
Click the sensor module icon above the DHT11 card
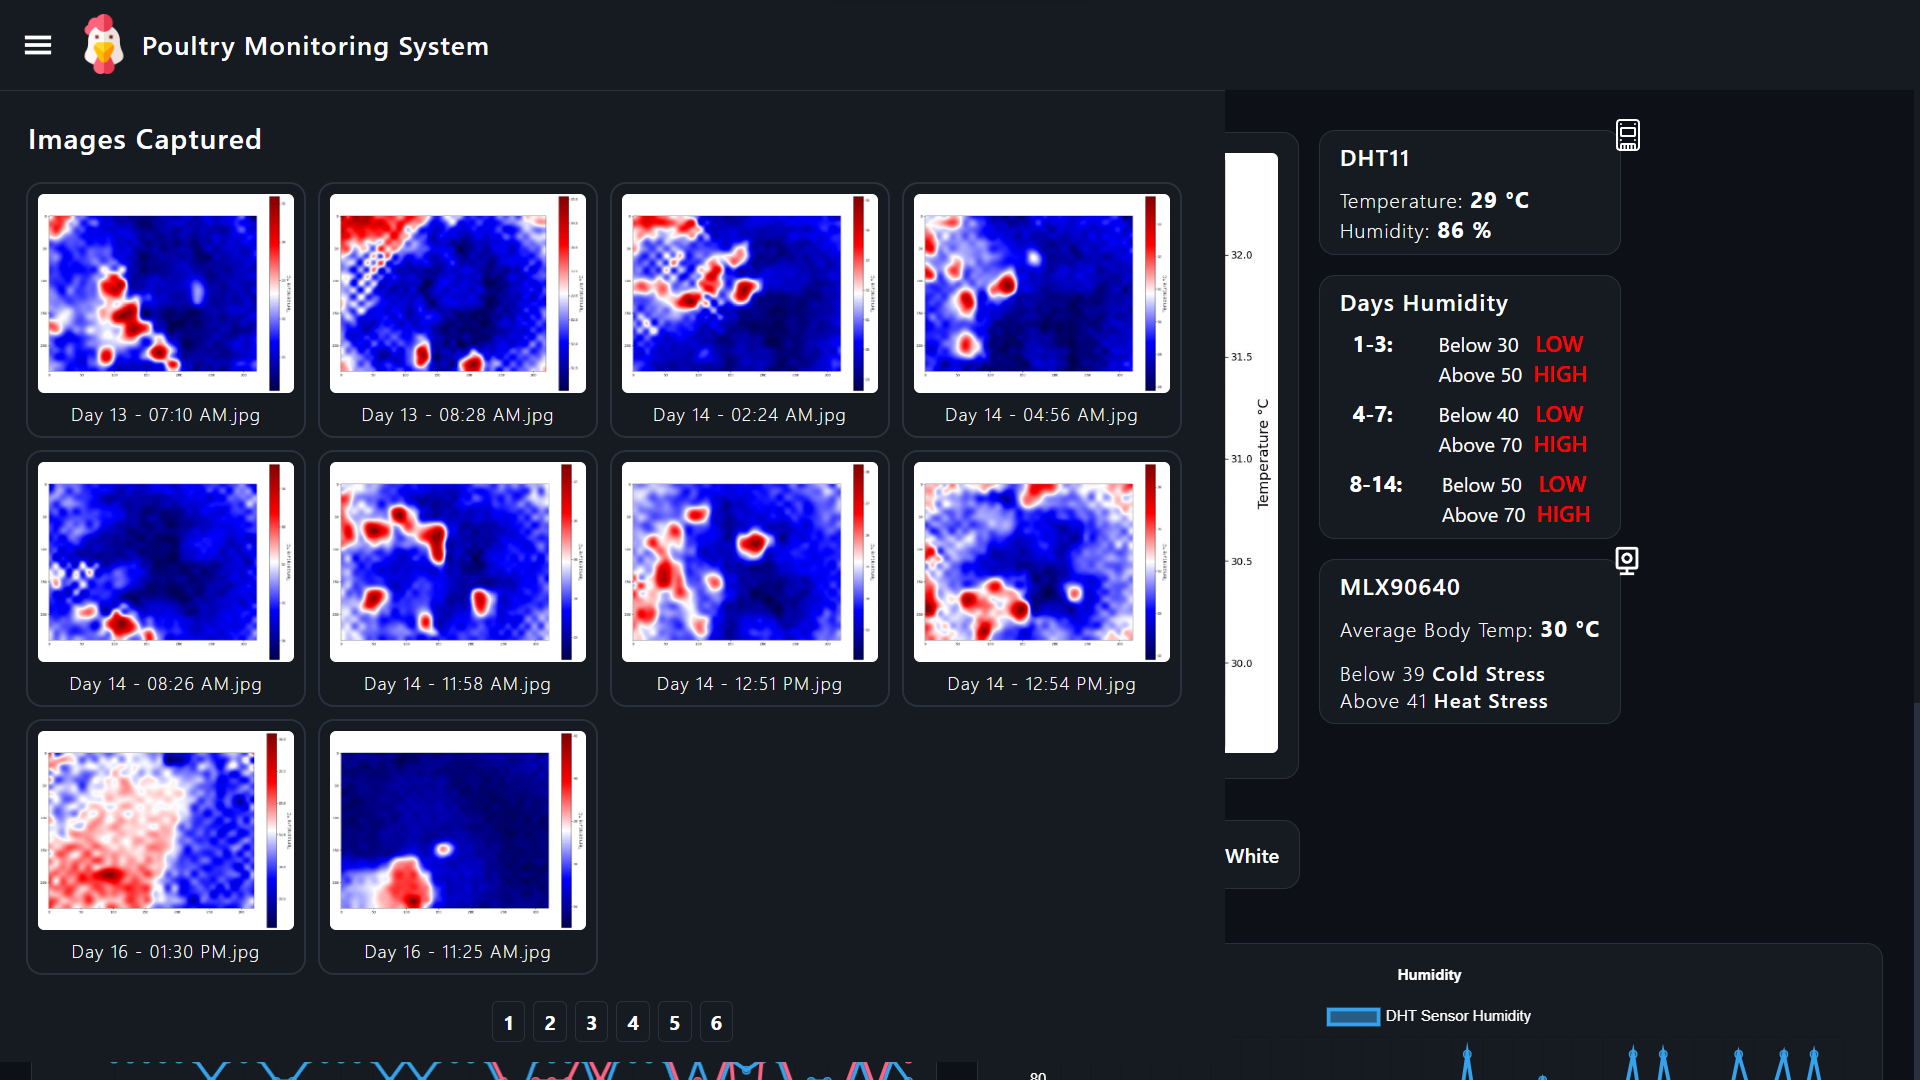point(1627,135)
